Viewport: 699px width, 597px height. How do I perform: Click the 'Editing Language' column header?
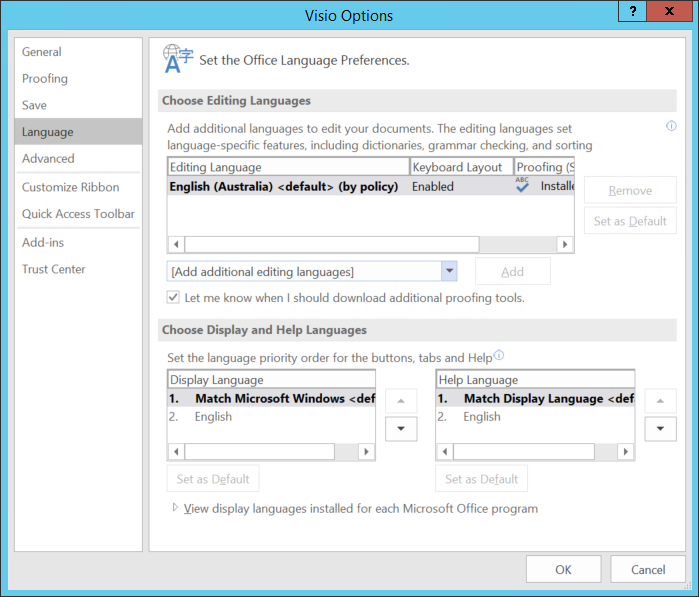[288, 167]
